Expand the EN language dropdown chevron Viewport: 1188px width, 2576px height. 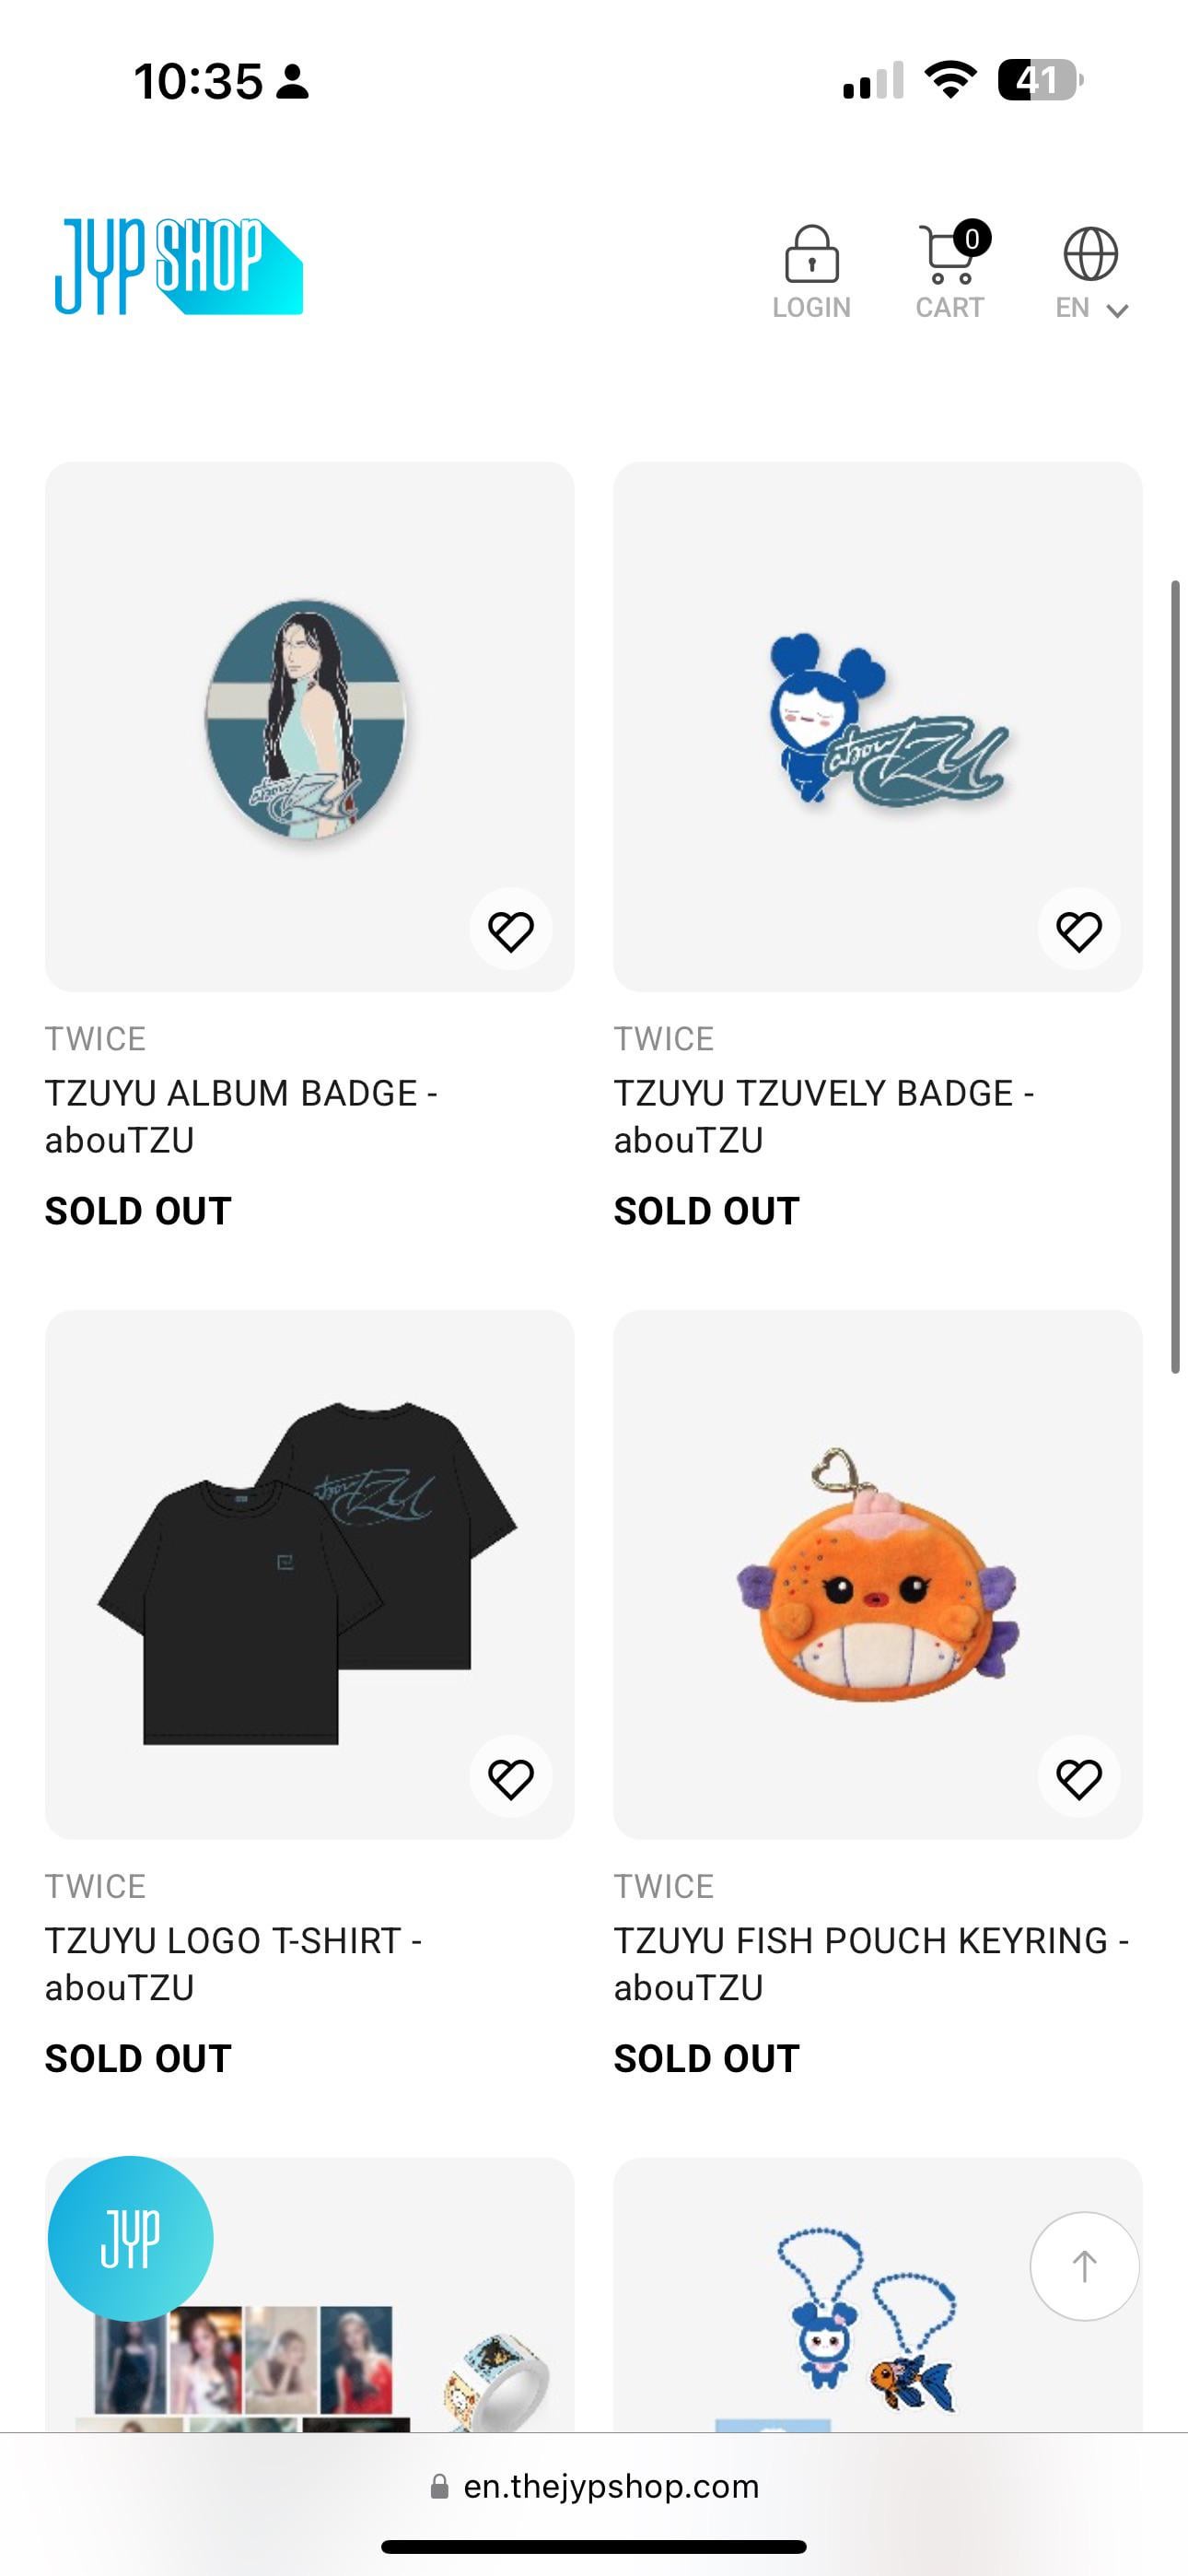(1117, 310)
